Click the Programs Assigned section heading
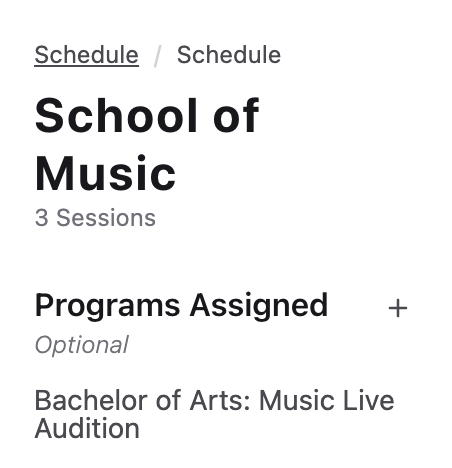This screenshot has height=468, width=452. click(182, 305)
